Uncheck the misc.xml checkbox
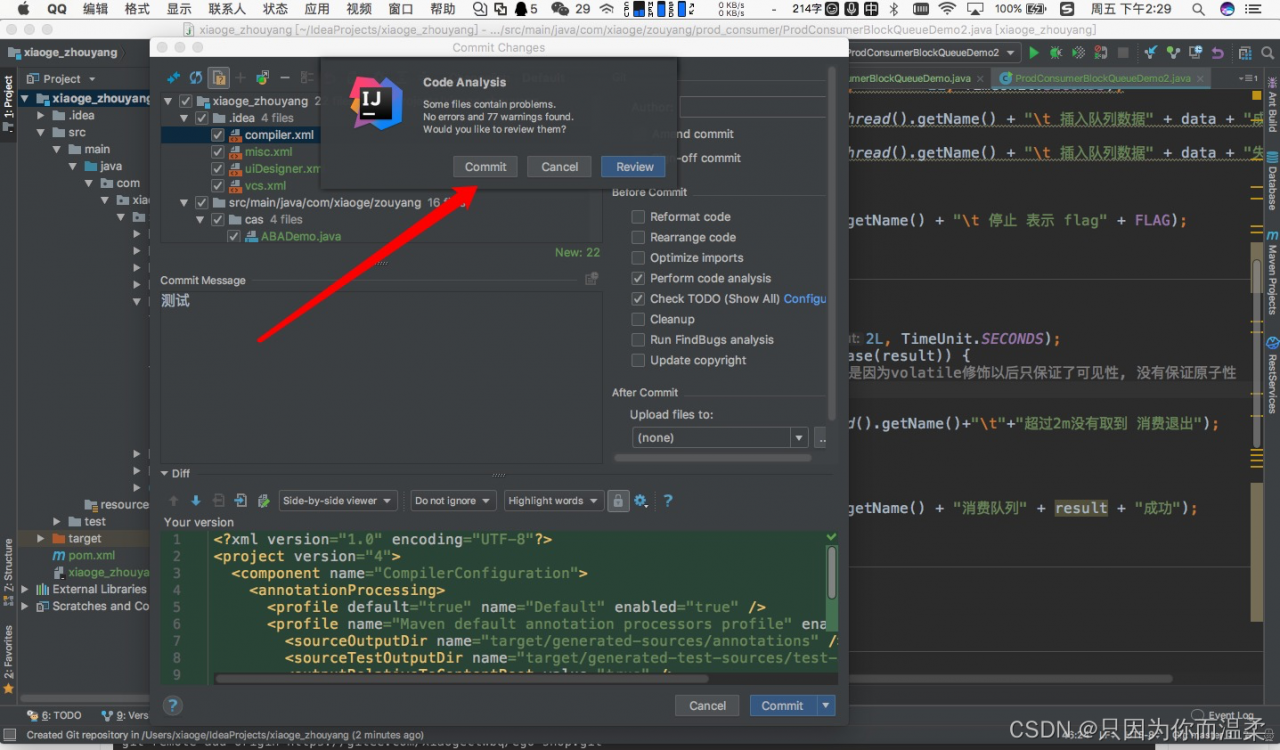Screen dimensions: 1280x750 217,152
